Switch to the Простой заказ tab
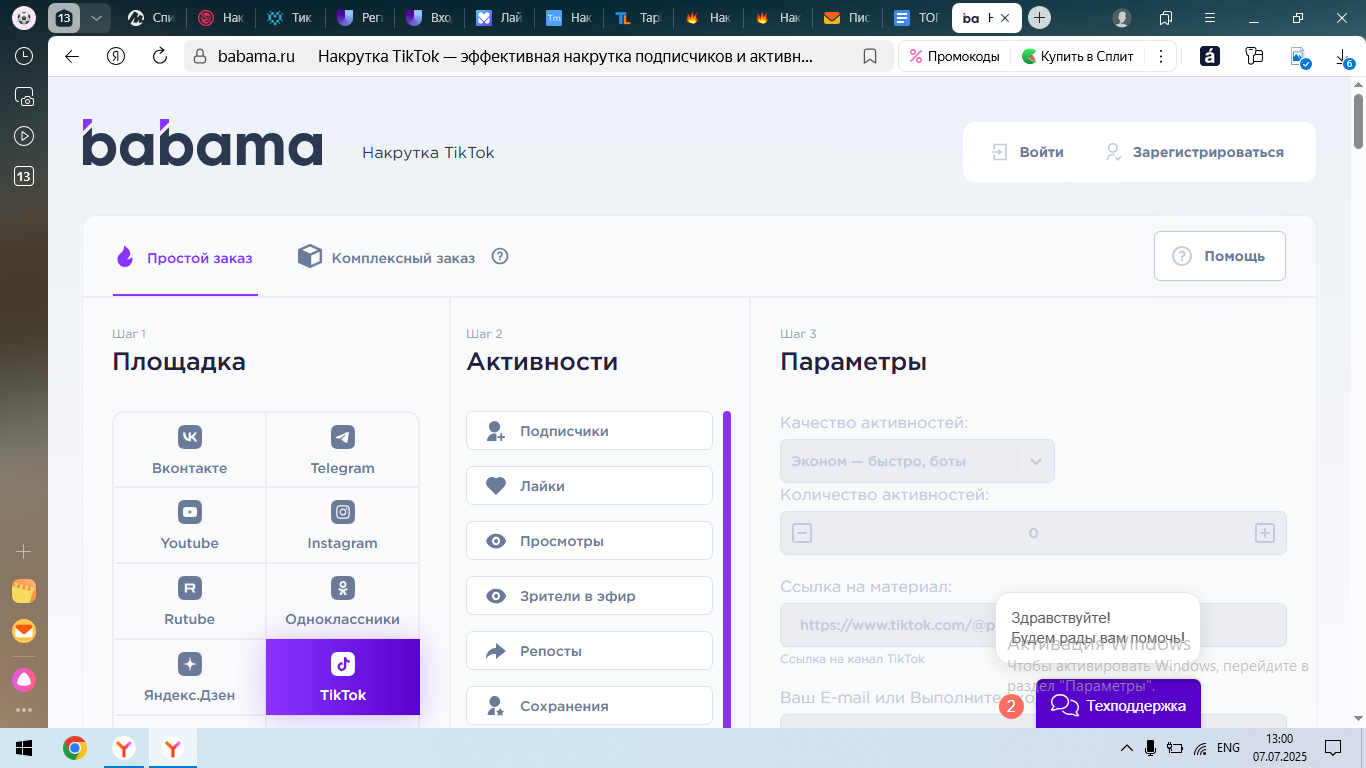 point(186,257)
